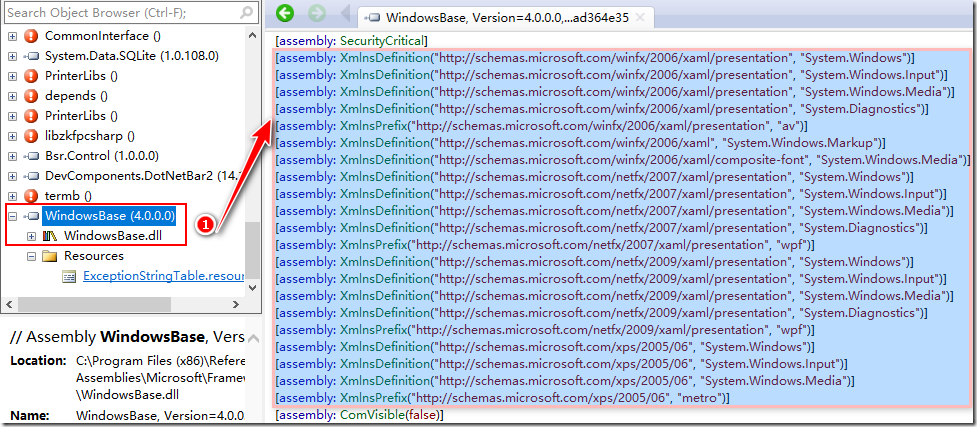The image size is (977, 427).
Task: Expand the depends () node
Action: [12, 96]
